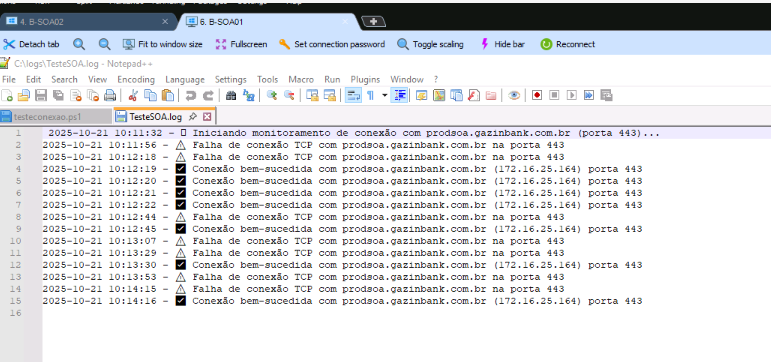
Task: Toggle show all characters pilcrow icon
Action: pos(370,95)
